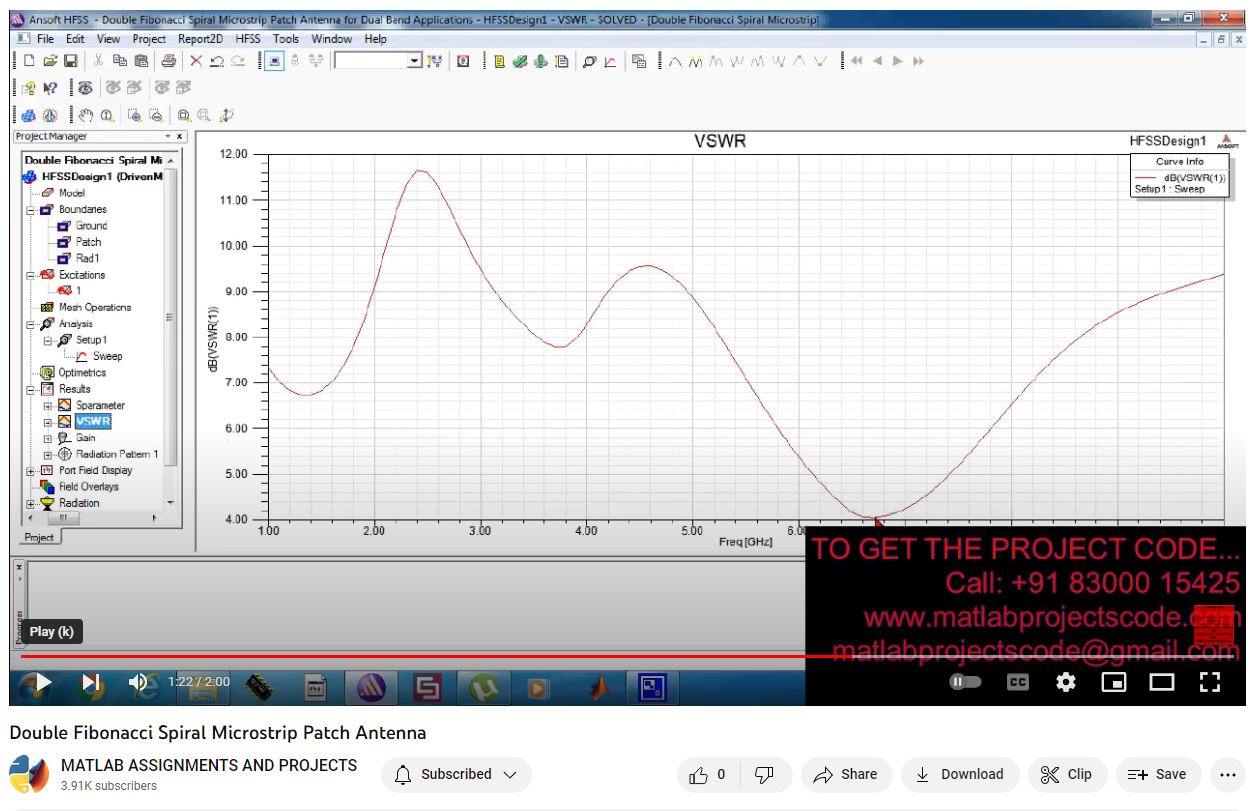Collapse the Boundaries tree node
The width and height of the screenshot is (1255, 811).
31,210
